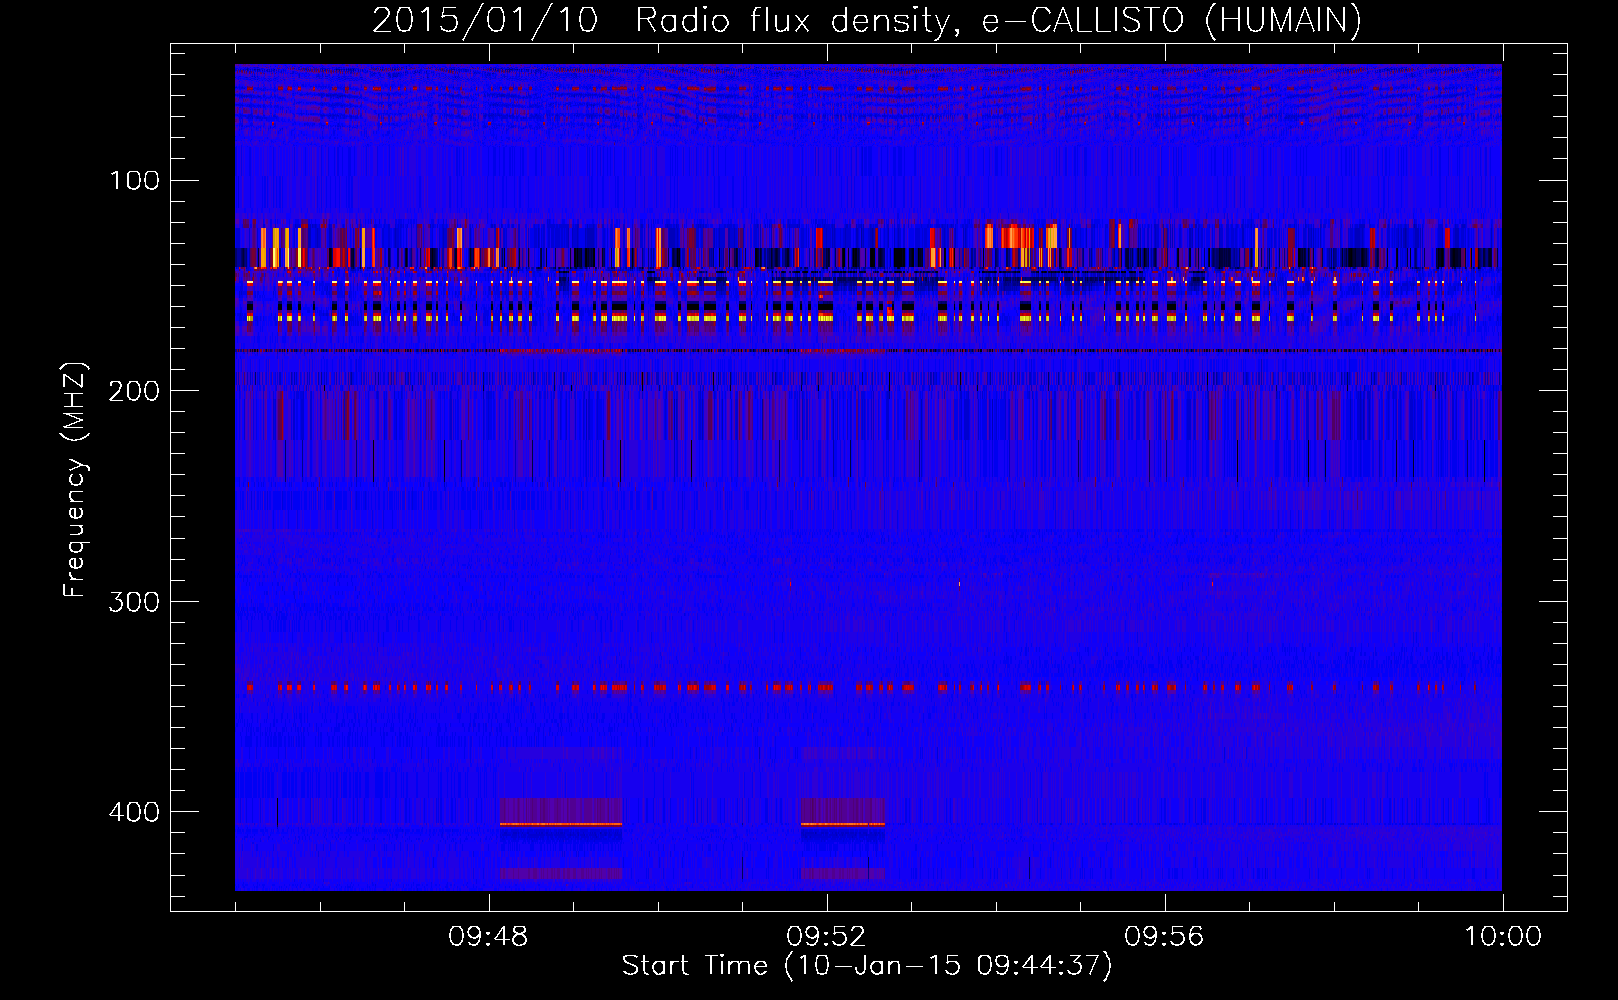Select the 'Start Time (10-Jan-15 09:44:37)' x-axis label

tap(867, 966)
